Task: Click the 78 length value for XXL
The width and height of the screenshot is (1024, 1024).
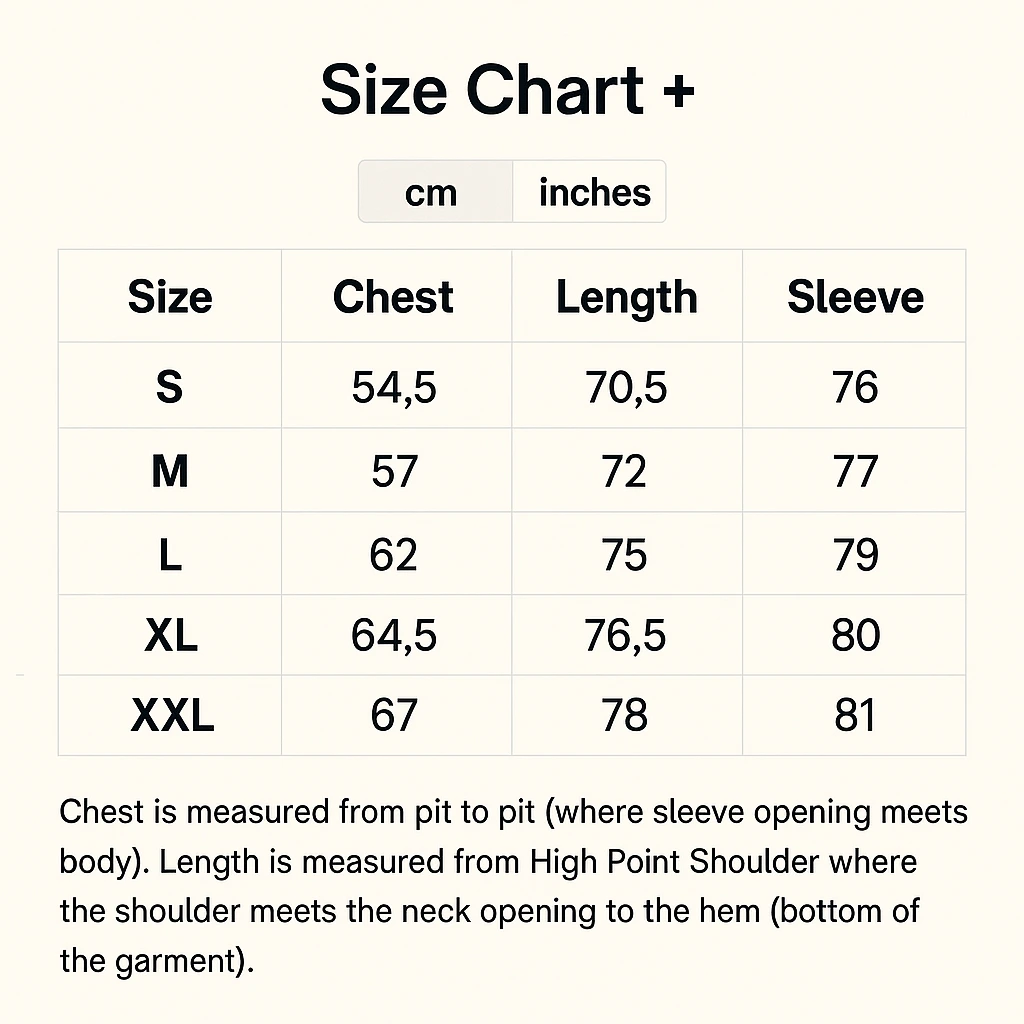Action: 624,715
